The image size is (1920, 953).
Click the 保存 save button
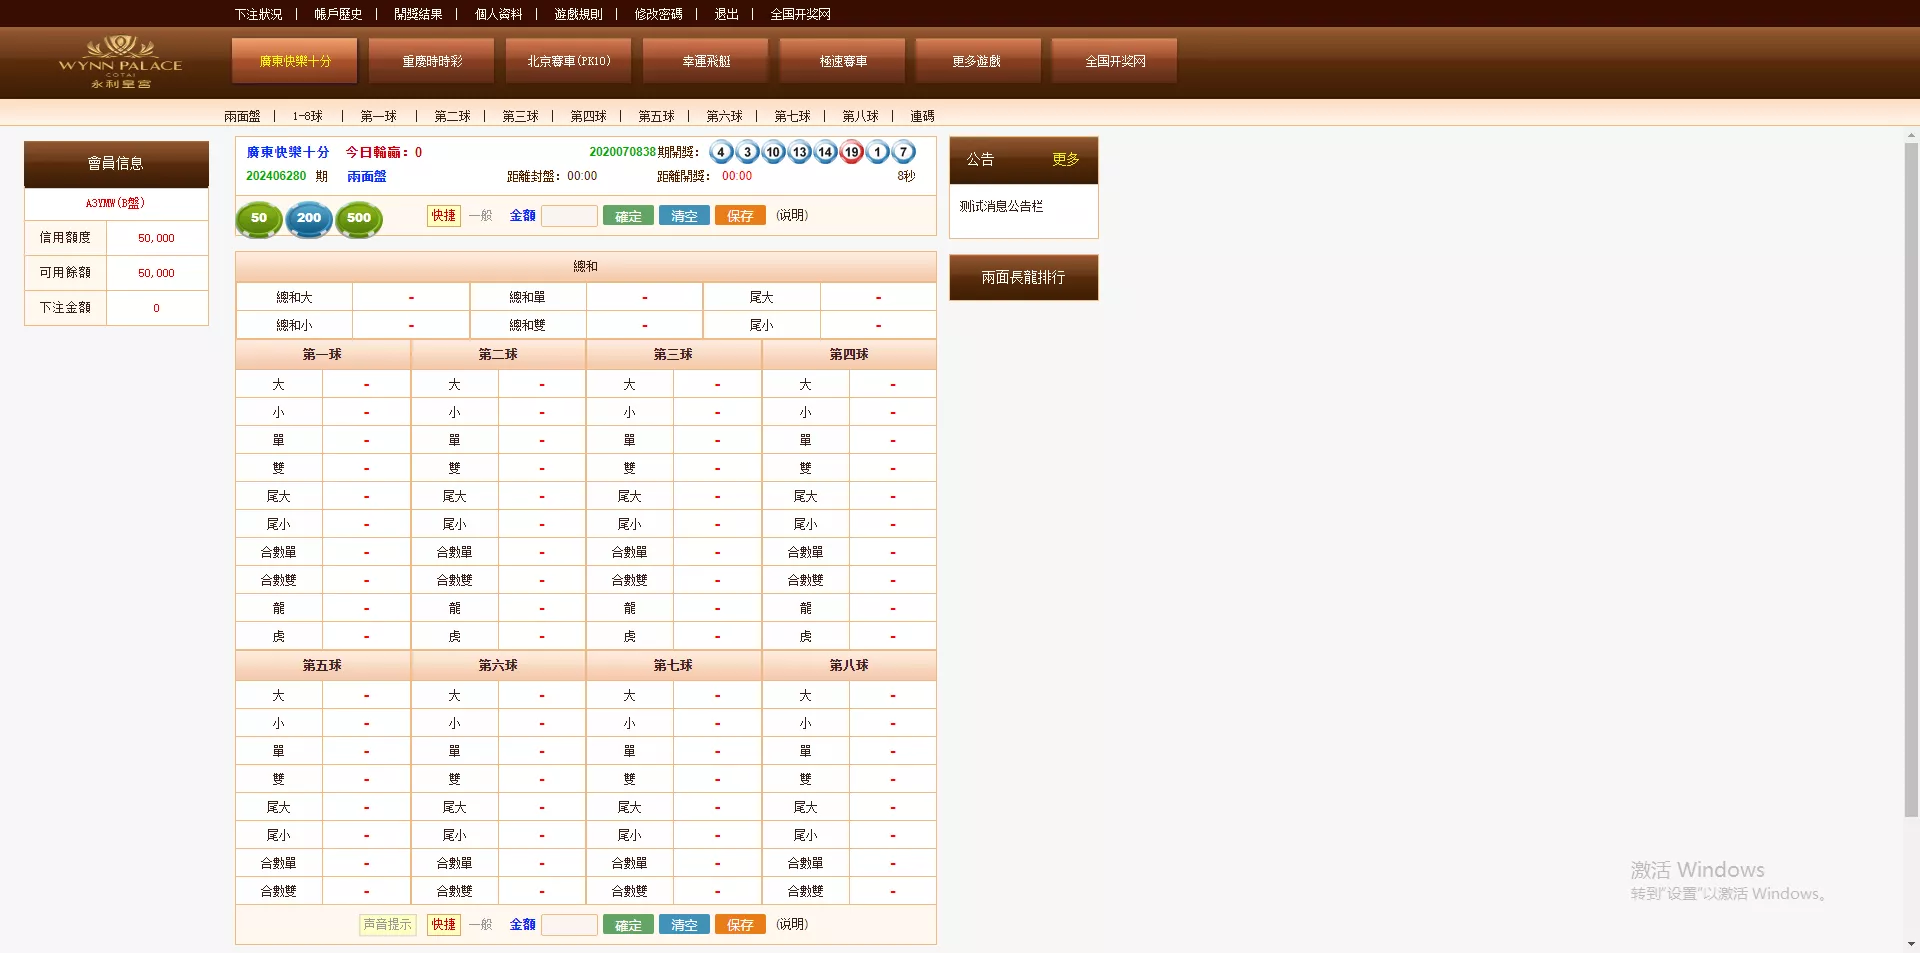(740, 215)
